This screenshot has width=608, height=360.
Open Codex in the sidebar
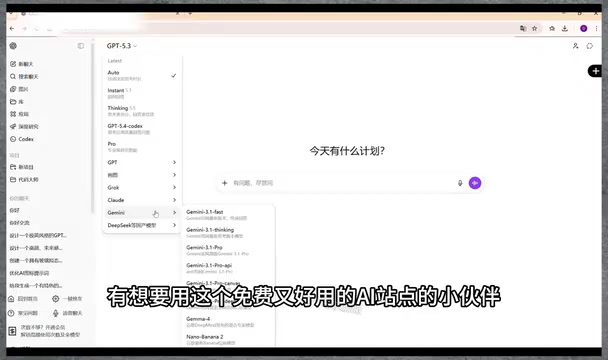tap(22, 139)
